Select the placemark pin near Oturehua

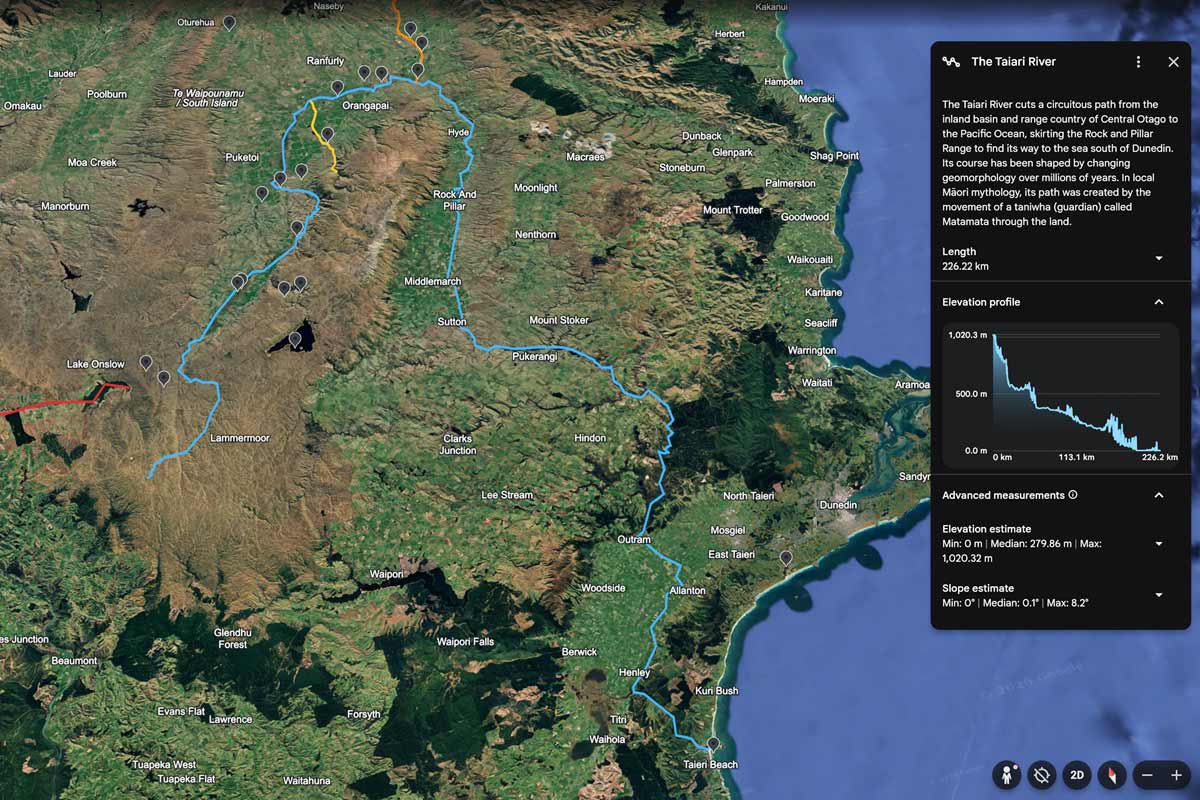pyautogui.click(x=229, y=22)
